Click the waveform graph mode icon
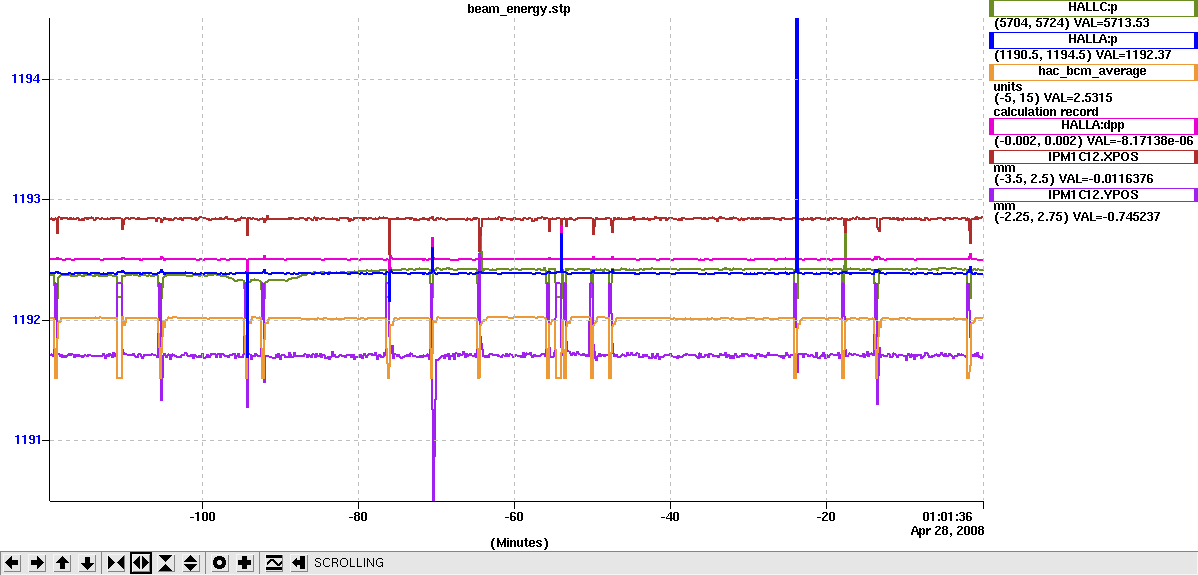The height and width of the screenshot is (575, 1198). coord(274,564)
